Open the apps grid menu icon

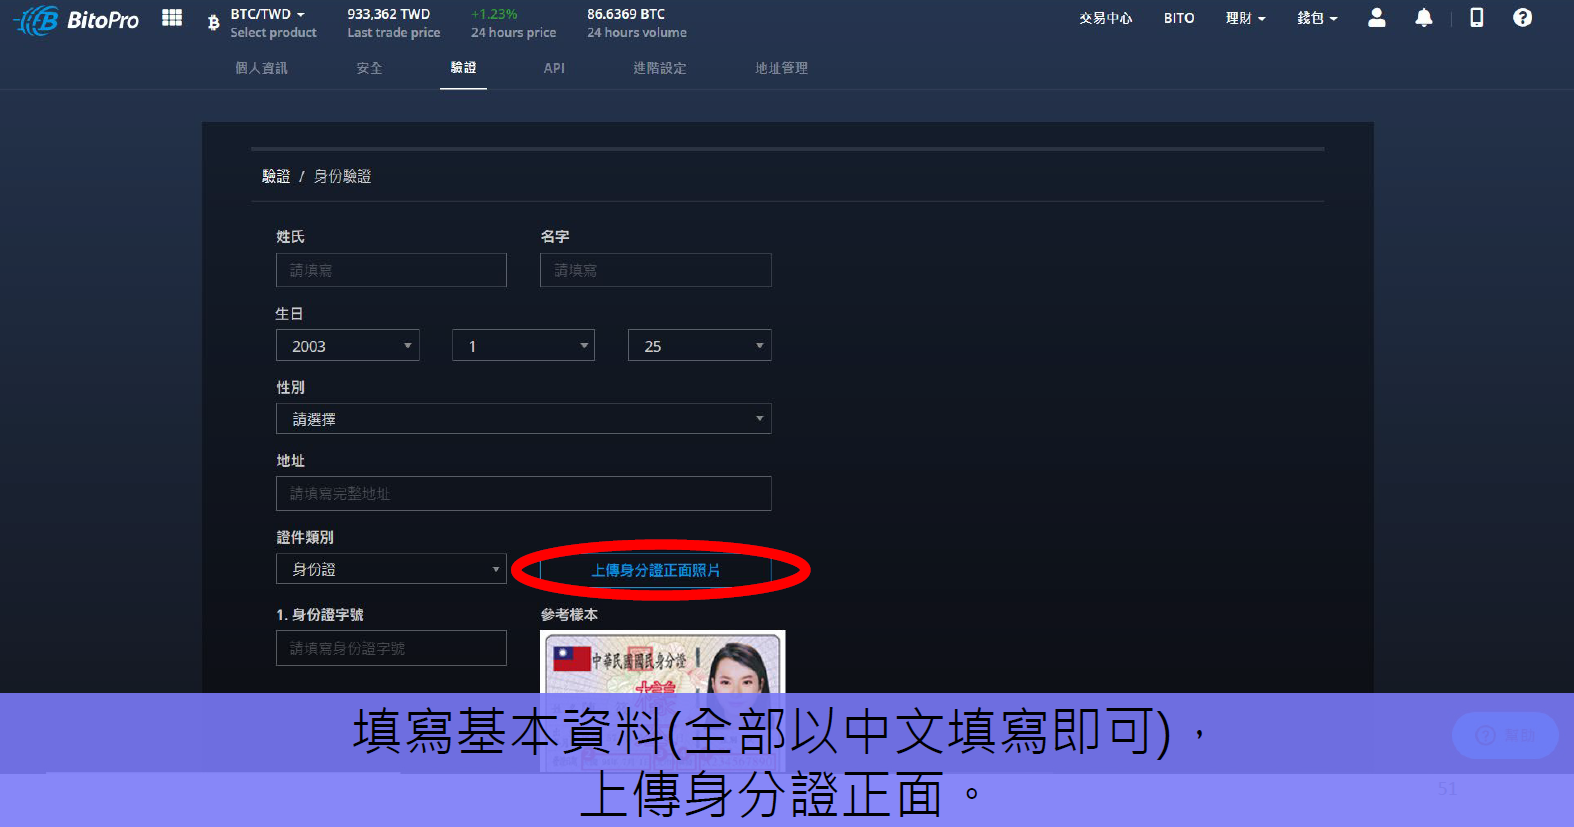point(172,18)
